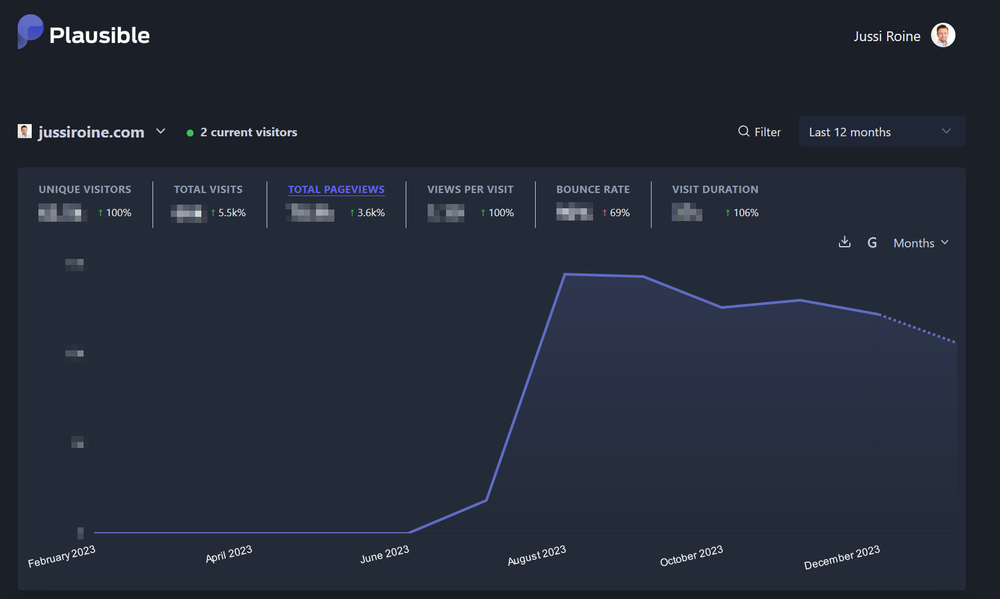Click the magnifier icon next to Filter
This screenshot has height=599, width=1000.
pos(743,131)
